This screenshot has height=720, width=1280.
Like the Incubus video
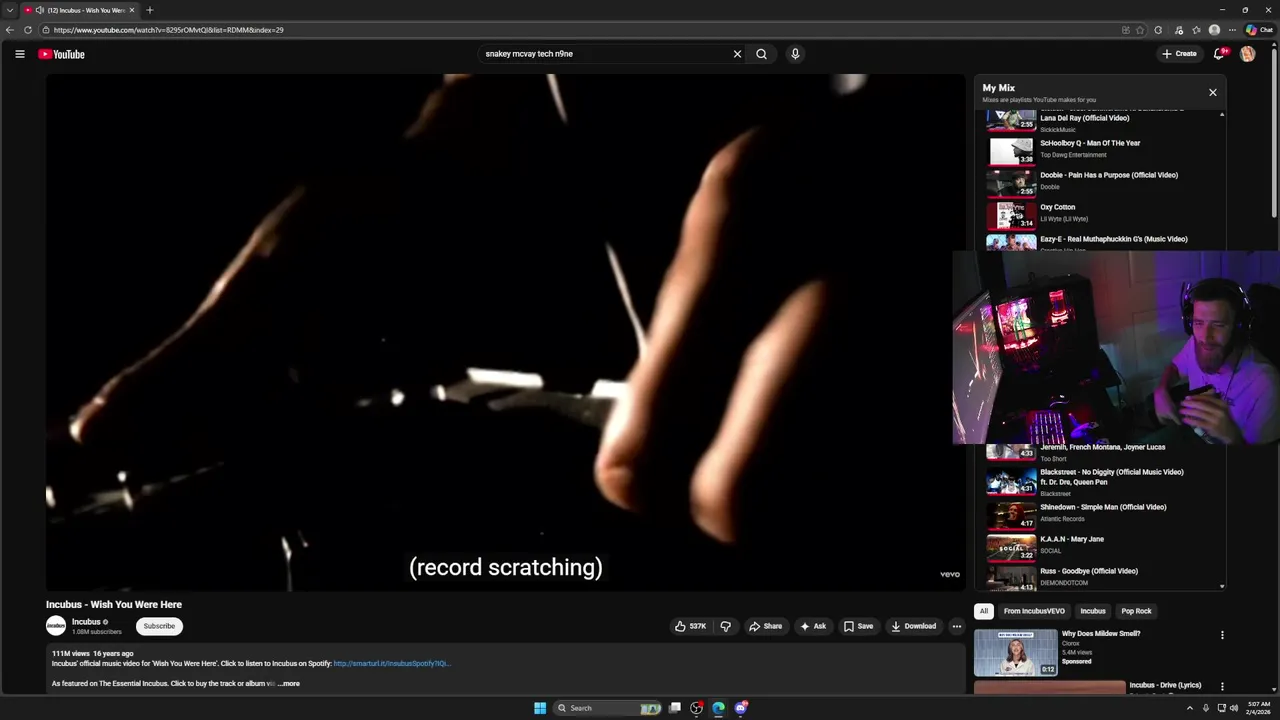click(690, 626)
